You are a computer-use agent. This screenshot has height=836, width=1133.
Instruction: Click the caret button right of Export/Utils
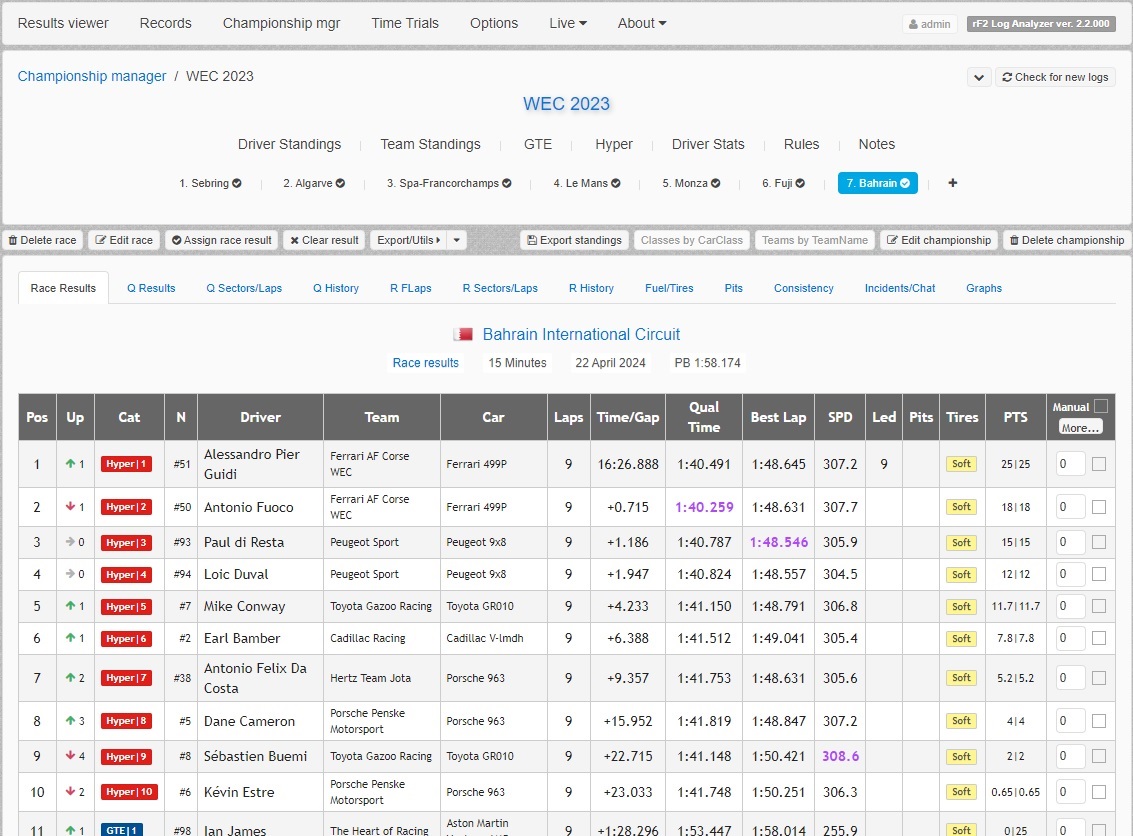point(457,240)
